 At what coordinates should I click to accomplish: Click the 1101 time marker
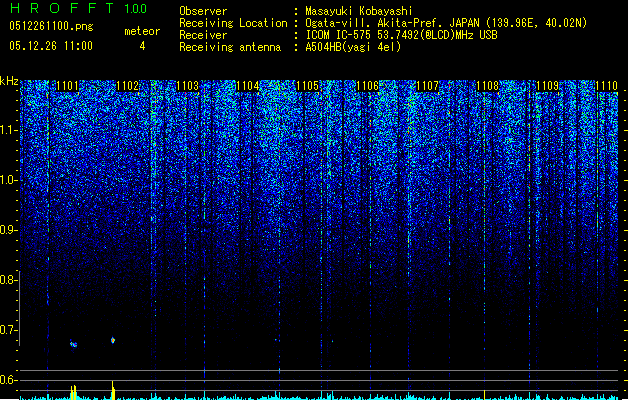point(67,86)
